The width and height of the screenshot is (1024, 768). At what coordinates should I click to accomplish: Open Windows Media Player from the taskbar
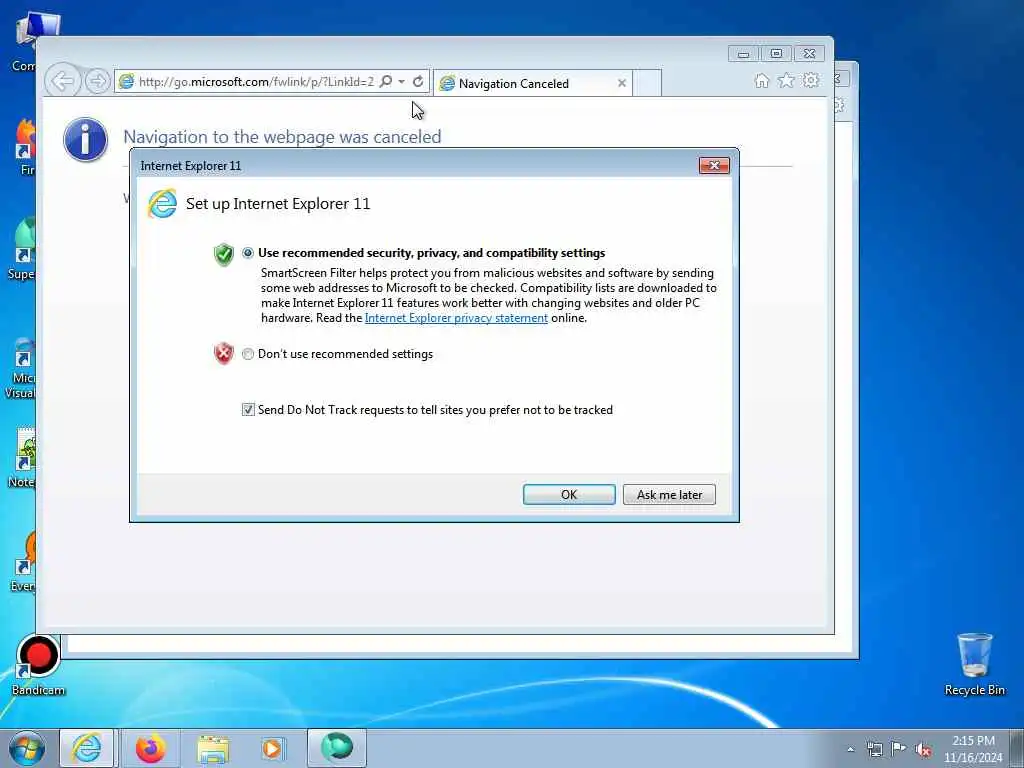tap(272, 749)
